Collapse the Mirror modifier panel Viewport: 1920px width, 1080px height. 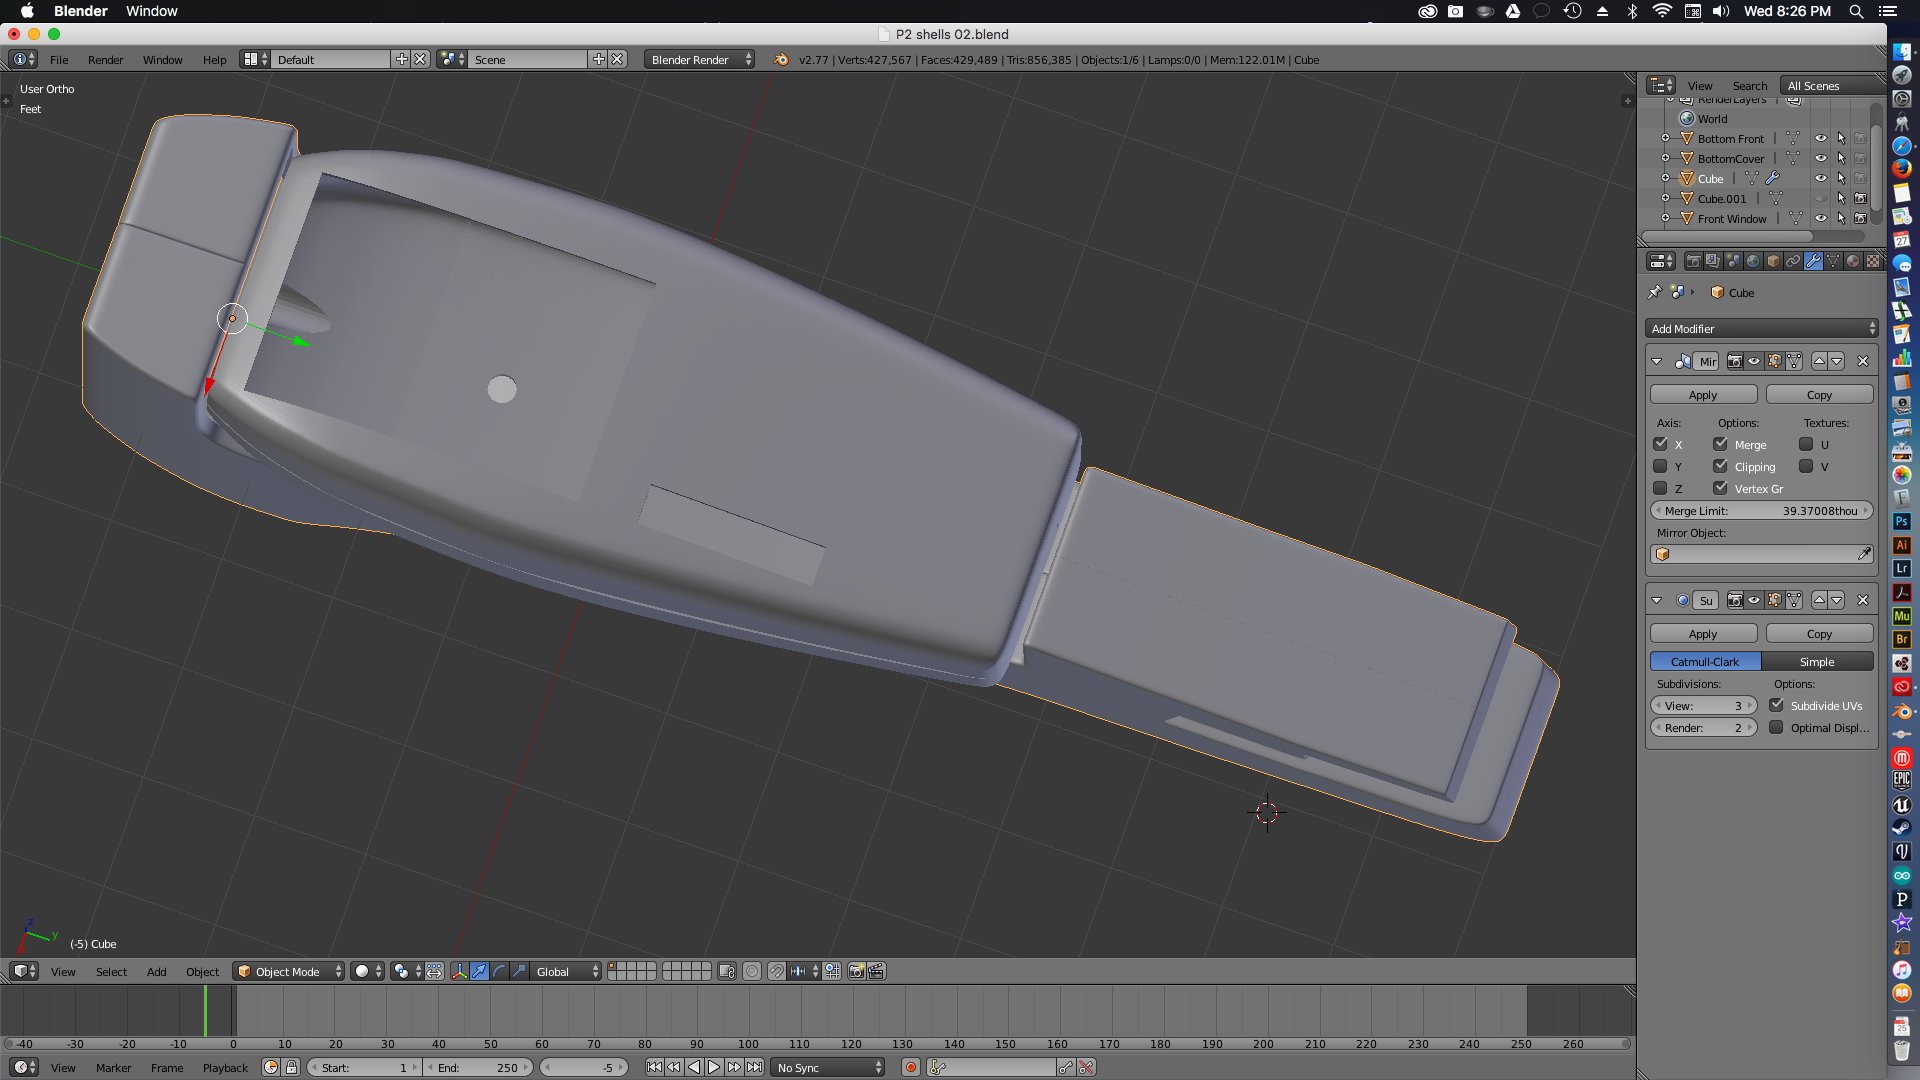coord(1657,361)
